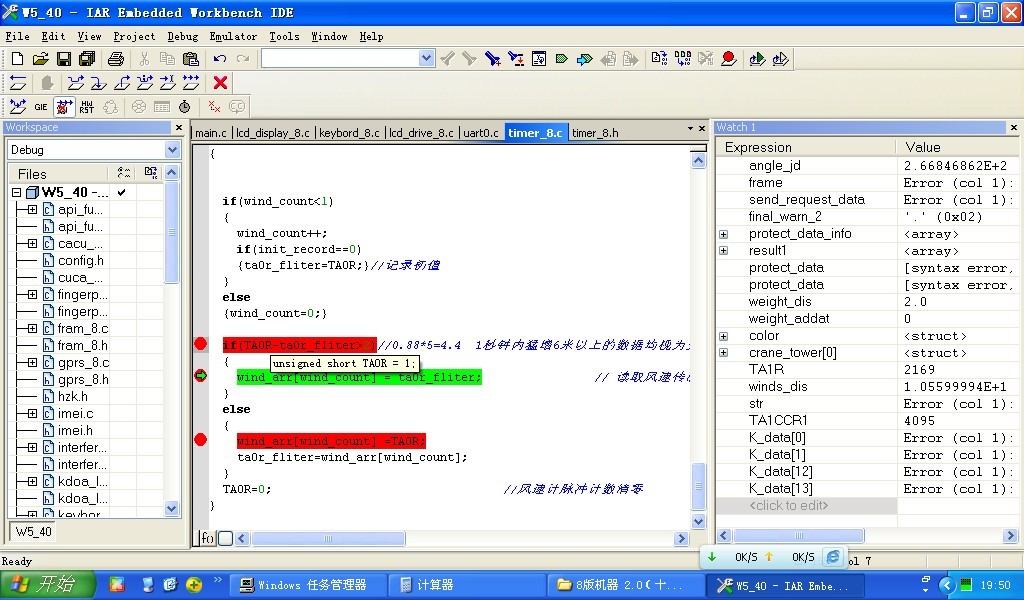Click the editor vertical scrollbar down arrow
1024x600 pixels.
[x=698, y=521]
